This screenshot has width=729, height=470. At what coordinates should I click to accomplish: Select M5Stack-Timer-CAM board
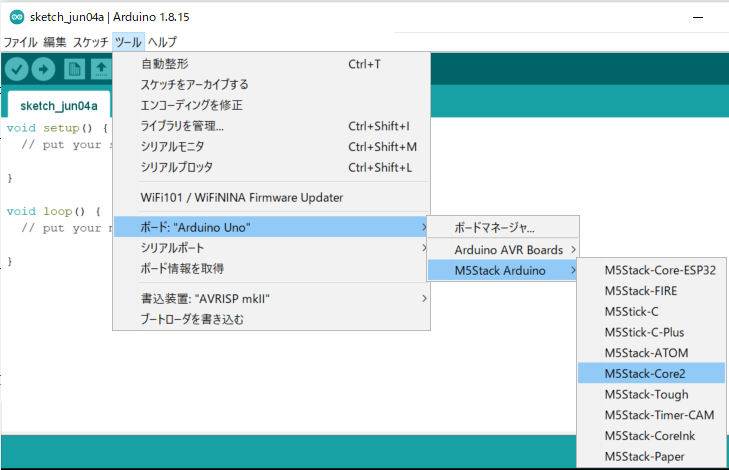(651, 415)
